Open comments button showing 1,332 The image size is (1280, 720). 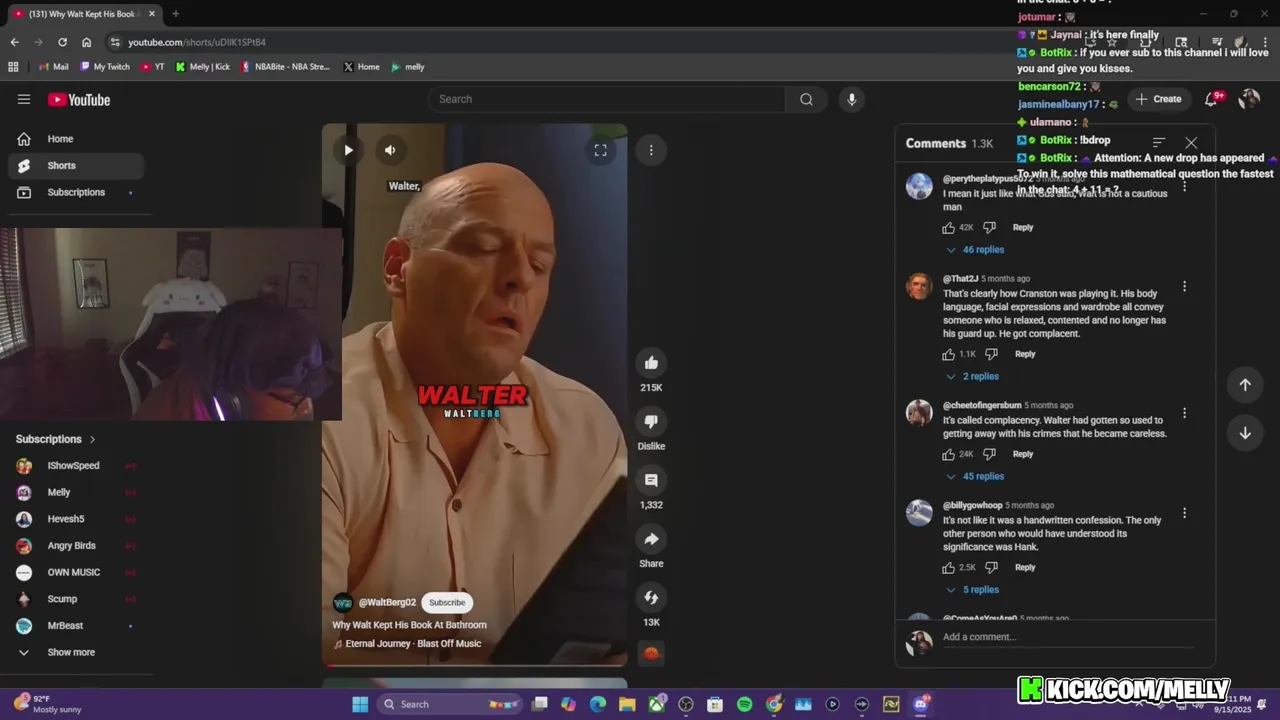click(651, 480)
